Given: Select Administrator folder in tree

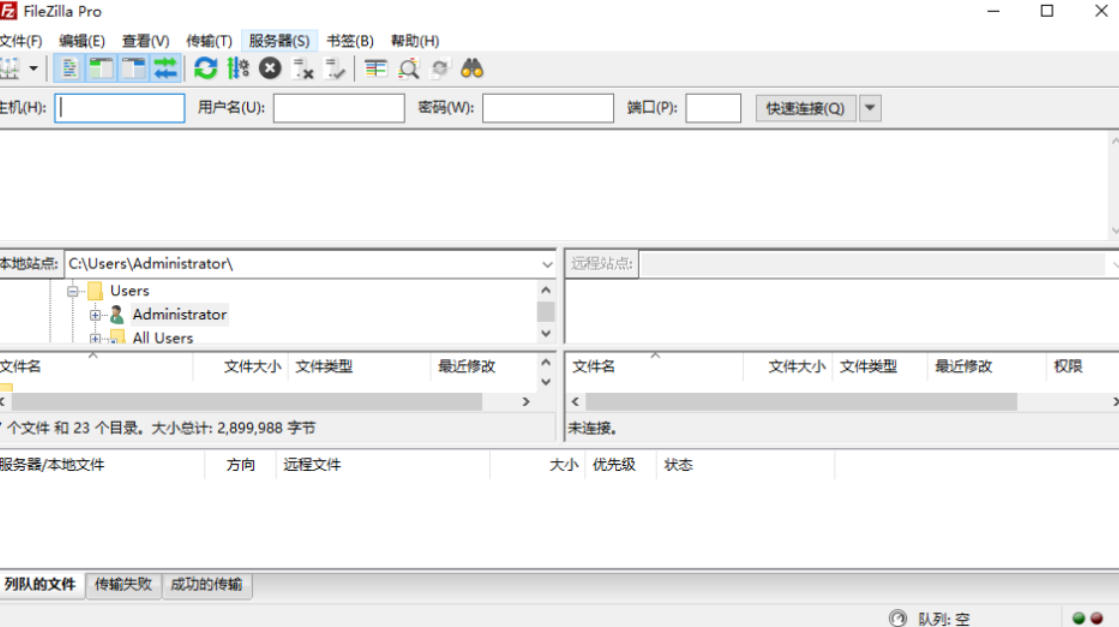Looking at the screenshot, I should pos(179,315).
